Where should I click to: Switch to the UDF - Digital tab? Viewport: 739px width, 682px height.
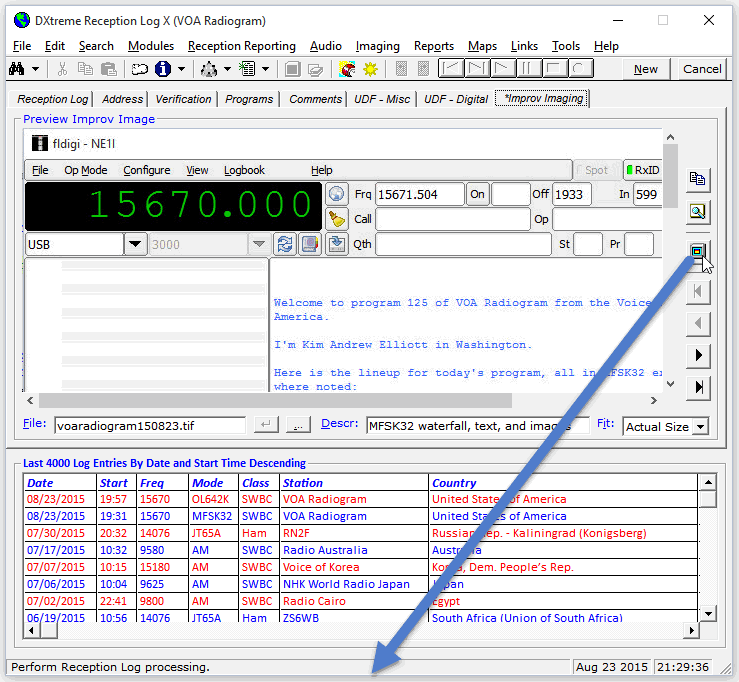[456, 99]
